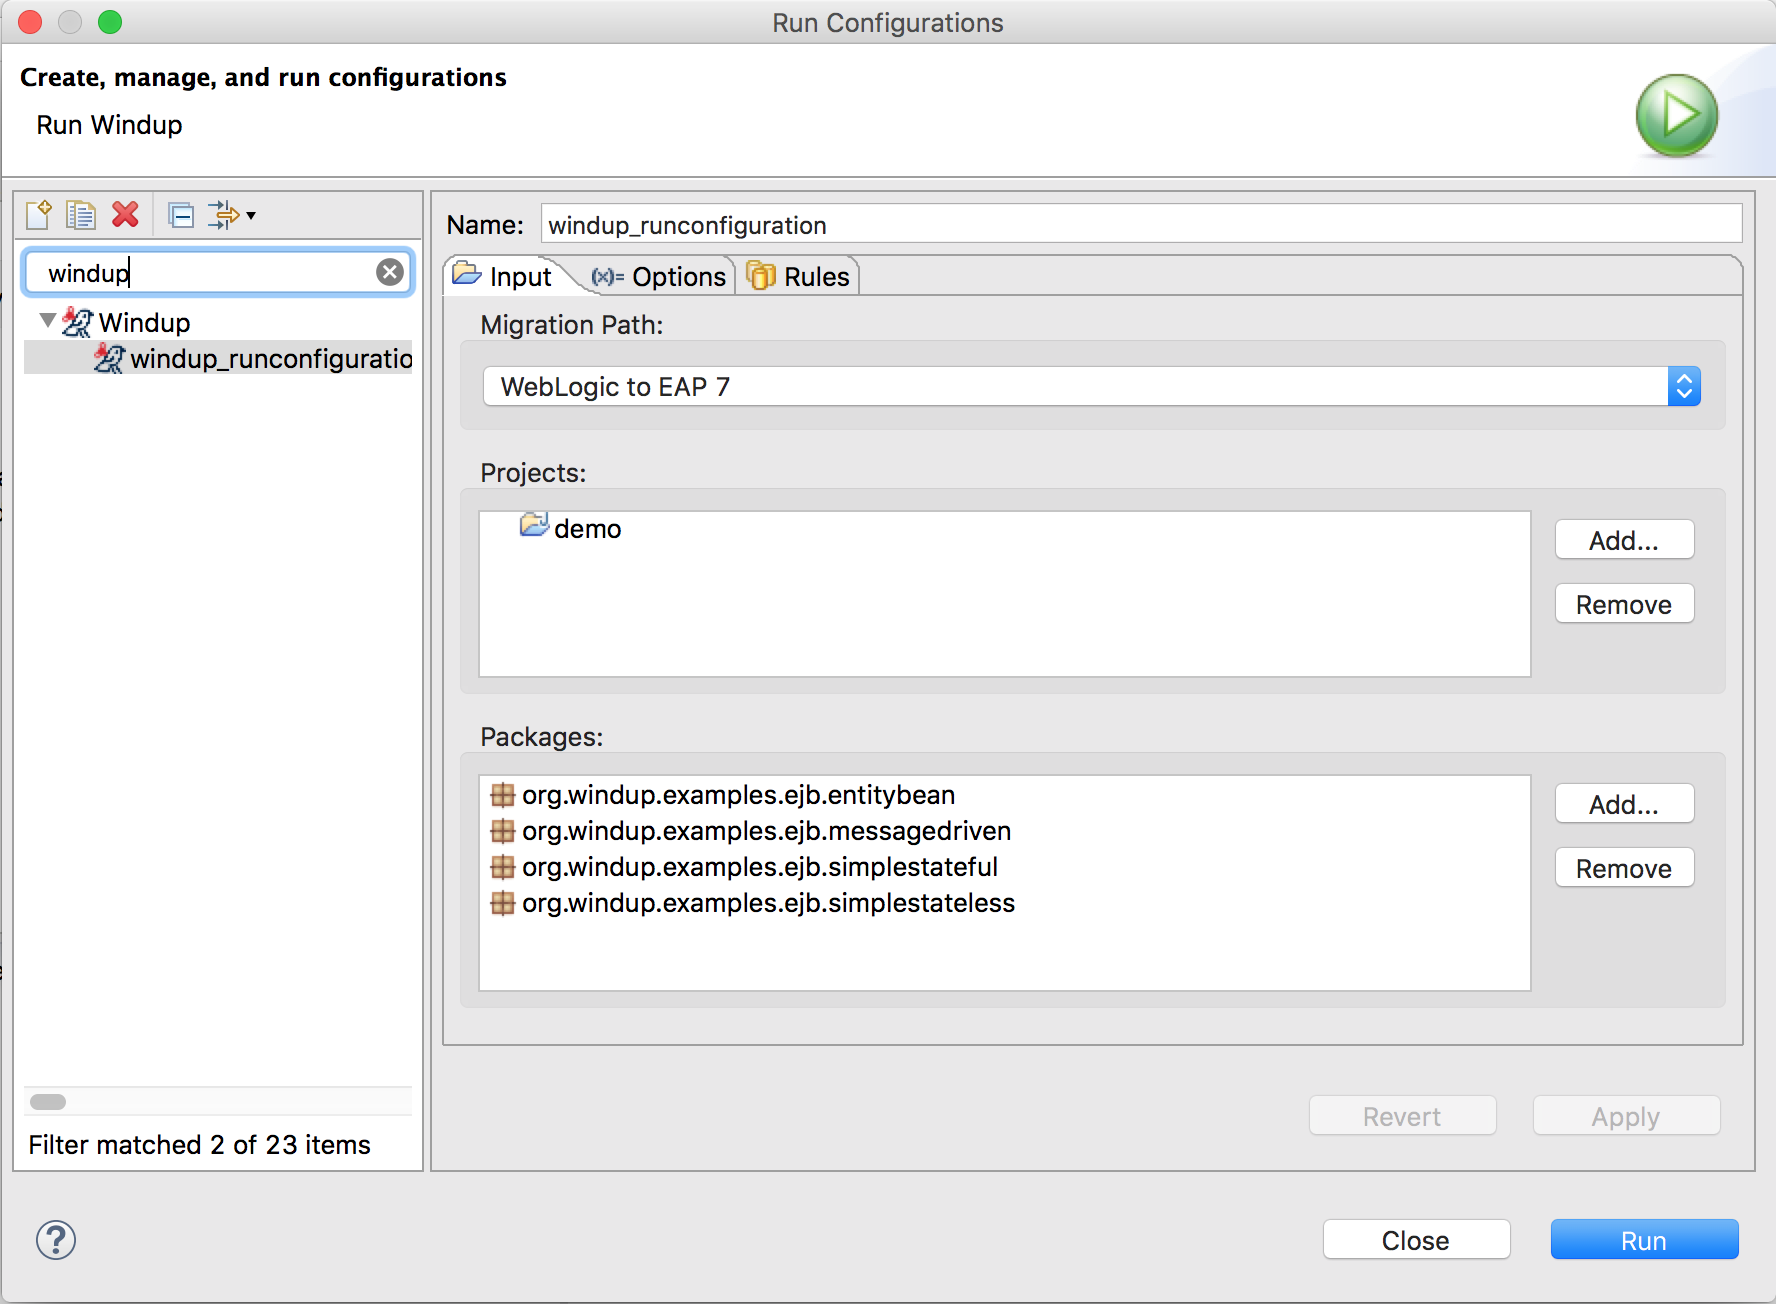This screenshot has height=1304, width=1776.
Task: Click inside the Name text field
Action: point(1140,225)
